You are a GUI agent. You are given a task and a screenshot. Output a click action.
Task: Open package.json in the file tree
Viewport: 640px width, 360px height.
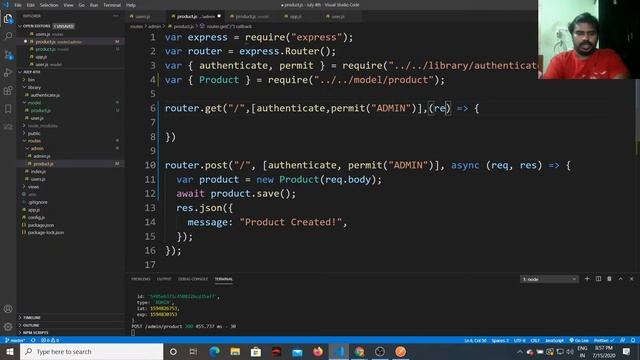(40, 225)
